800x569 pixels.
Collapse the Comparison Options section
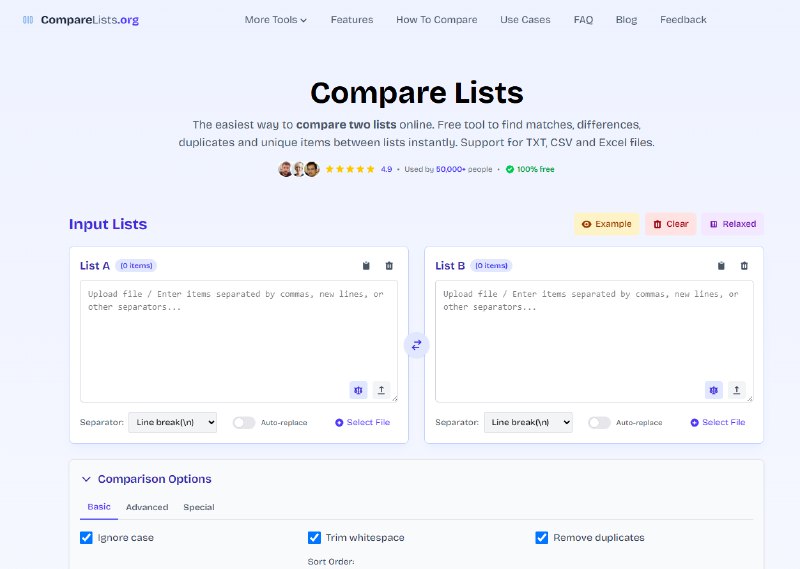click(x=86, y=480)
